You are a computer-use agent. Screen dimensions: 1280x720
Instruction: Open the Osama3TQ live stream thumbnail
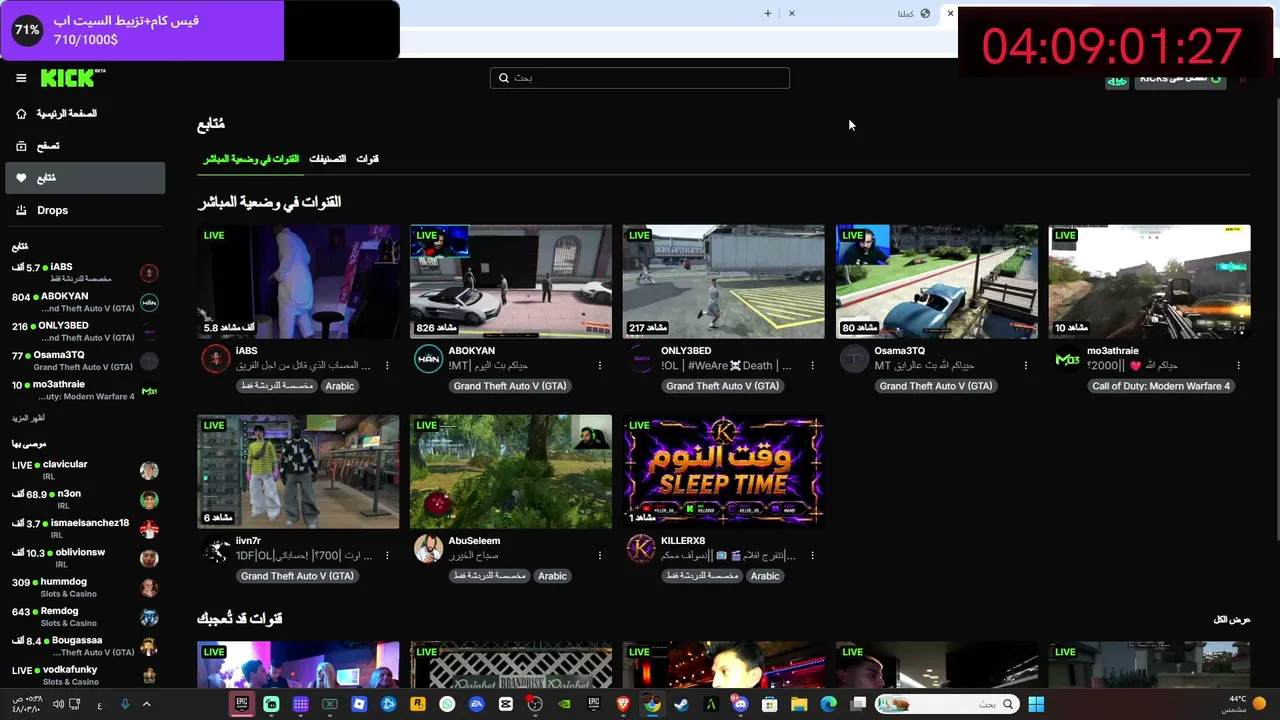coord(936,282)
